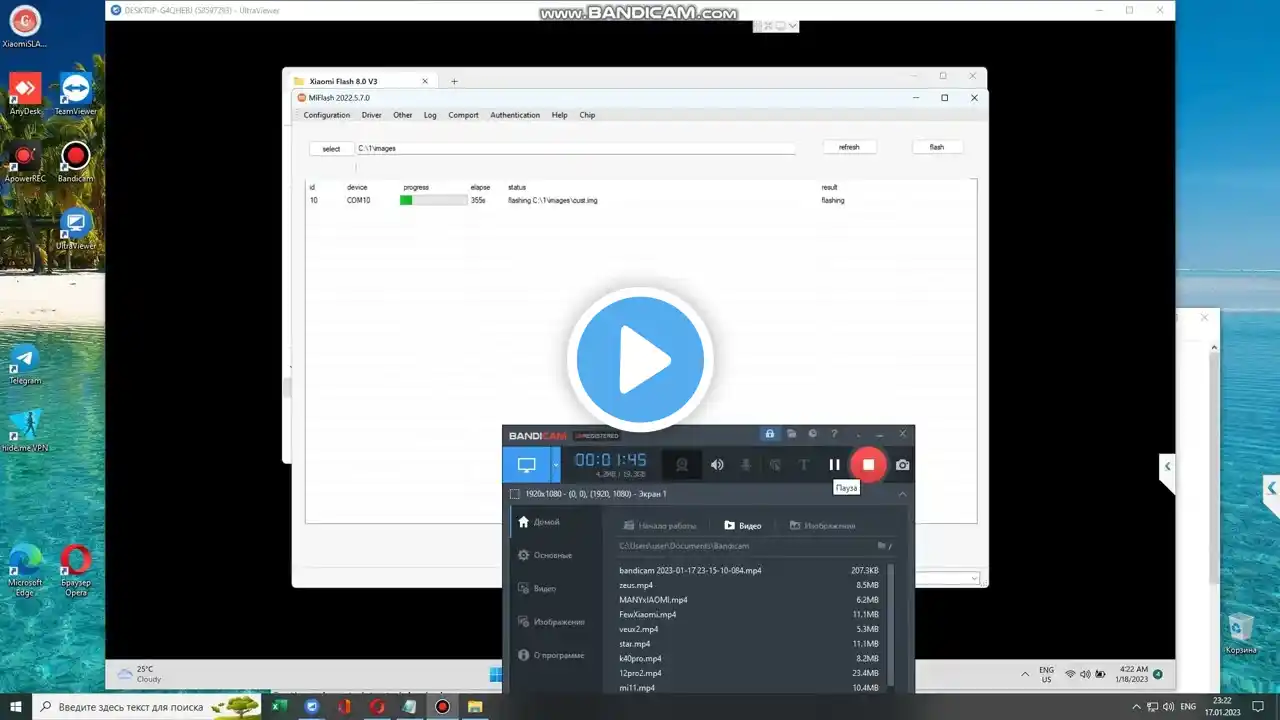Open Изображения settings in Bandicam sidebar
Image resolution: width=1280 pixels, height=720 pixels.
552,622
